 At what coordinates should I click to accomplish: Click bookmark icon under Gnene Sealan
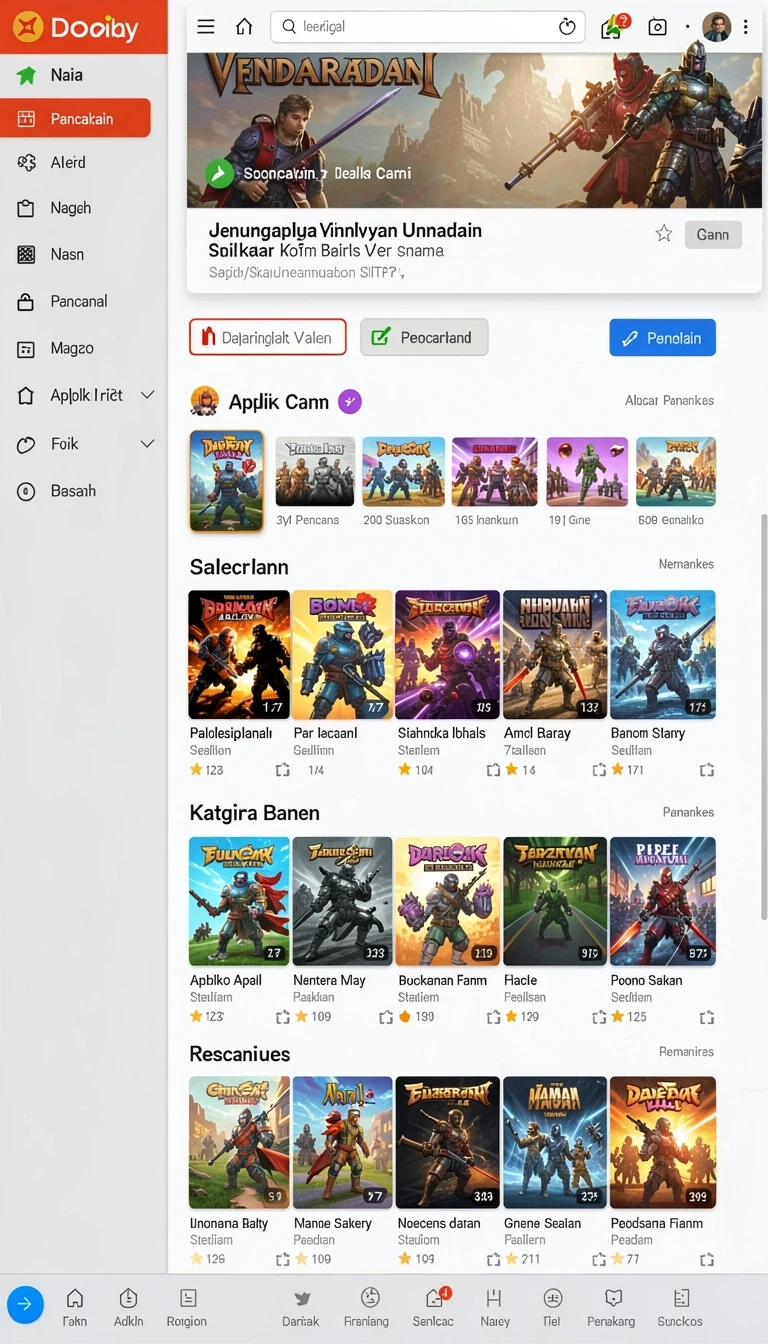pyautogui.click(x=599, y=1259)
